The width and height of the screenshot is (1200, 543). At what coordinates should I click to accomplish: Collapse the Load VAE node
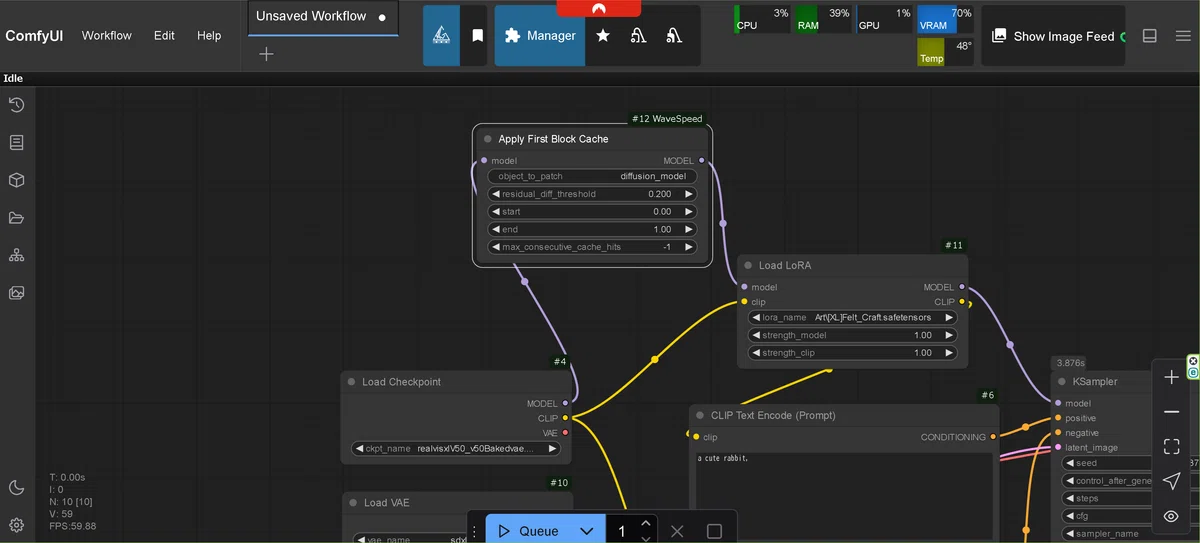[x=353, y=502]
